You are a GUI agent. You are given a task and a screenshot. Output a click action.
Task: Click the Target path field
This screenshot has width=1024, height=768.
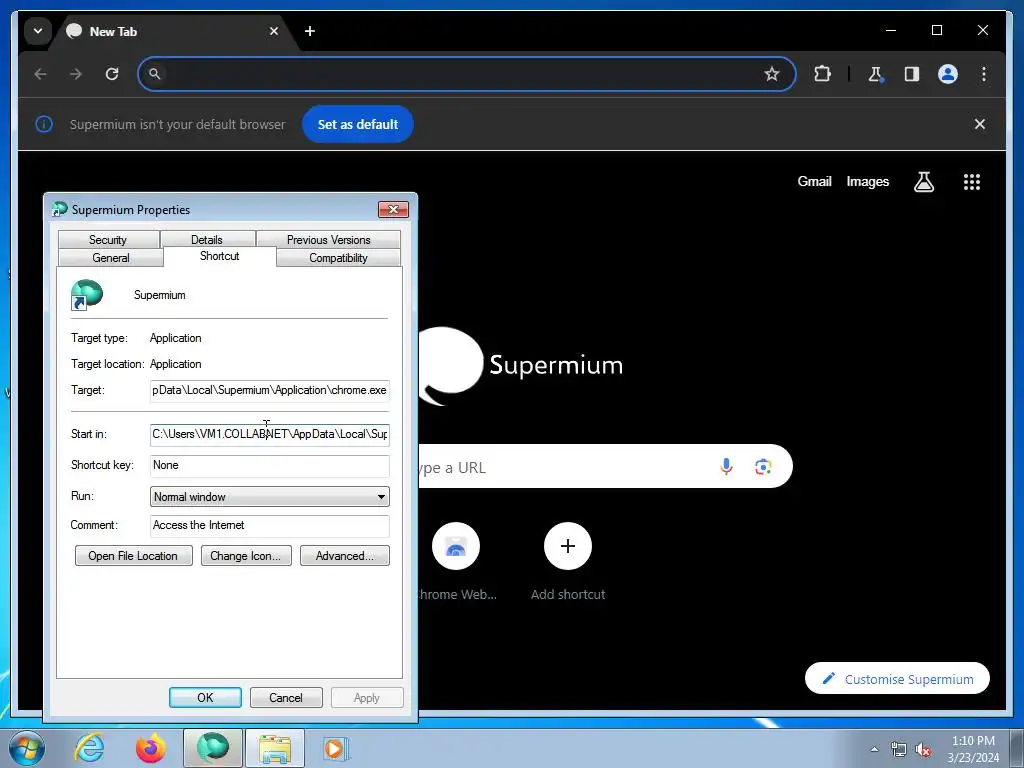pos(270,390)
